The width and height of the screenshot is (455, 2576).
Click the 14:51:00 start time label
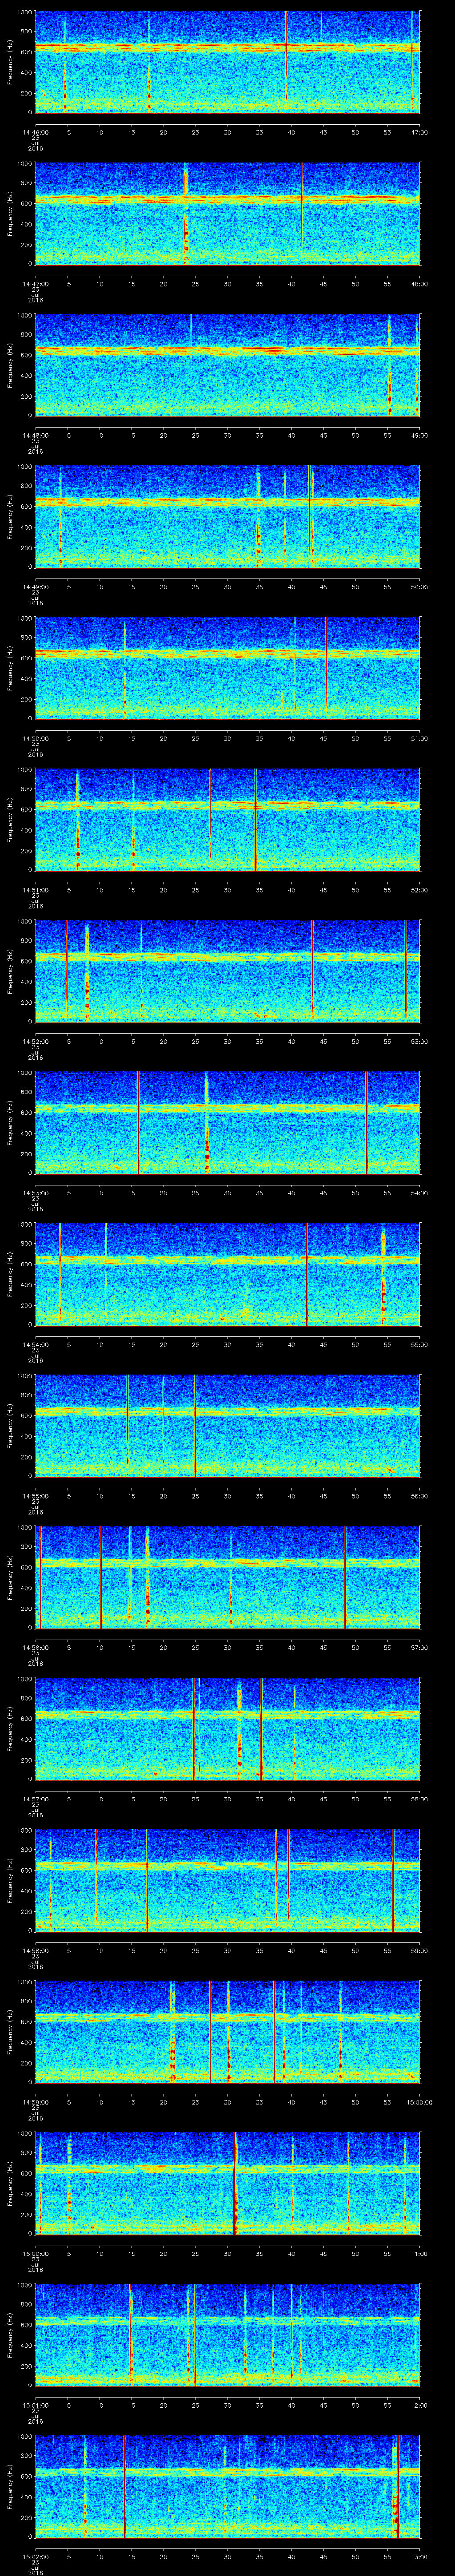[x=36, y=890]
